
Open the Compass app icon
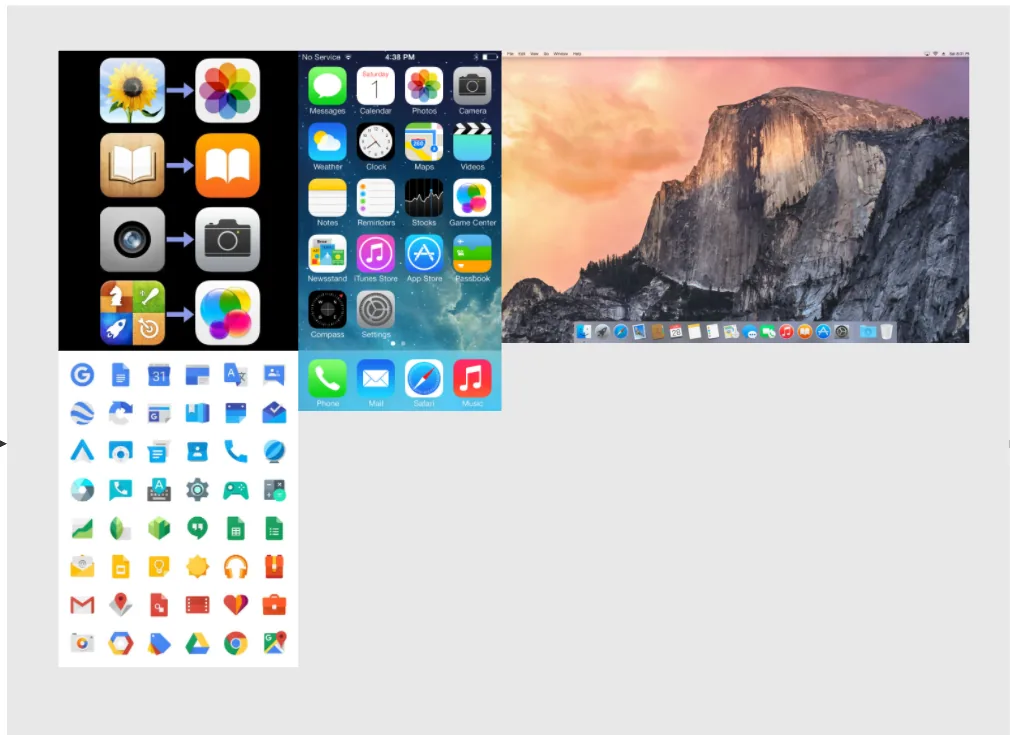(x=327, y=310)
